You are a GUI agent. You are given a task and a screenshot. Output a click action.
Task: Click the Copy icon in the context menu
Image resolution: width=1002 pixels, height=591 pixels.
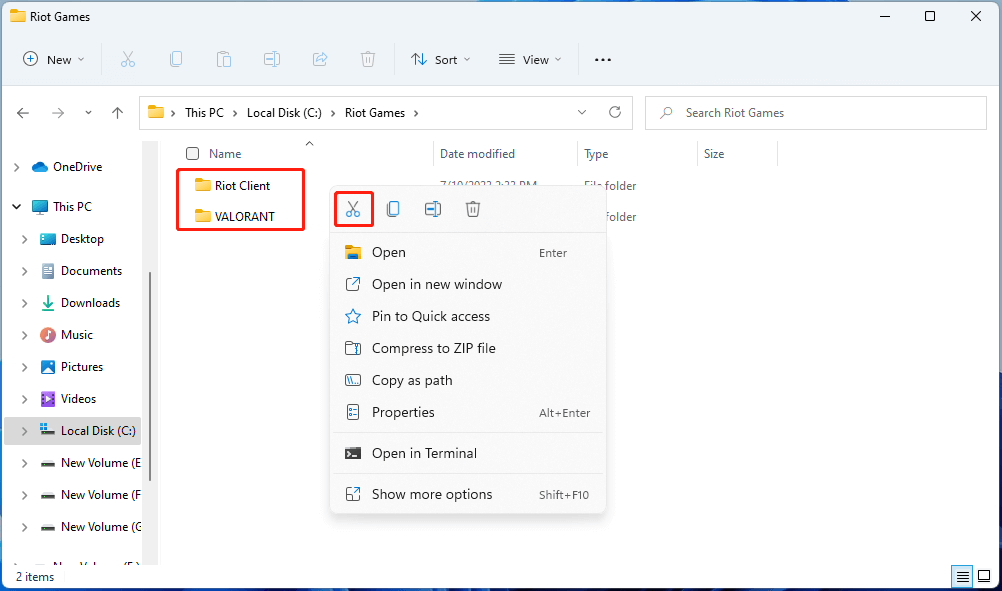(x=393, y=209)
